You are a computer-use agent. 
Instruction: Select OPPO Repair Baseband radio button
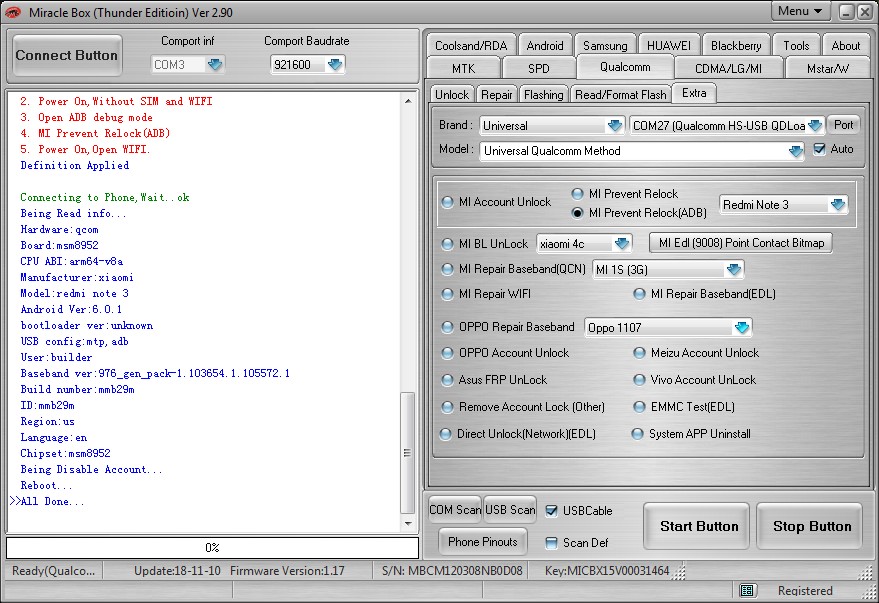[x=447, y=327]
